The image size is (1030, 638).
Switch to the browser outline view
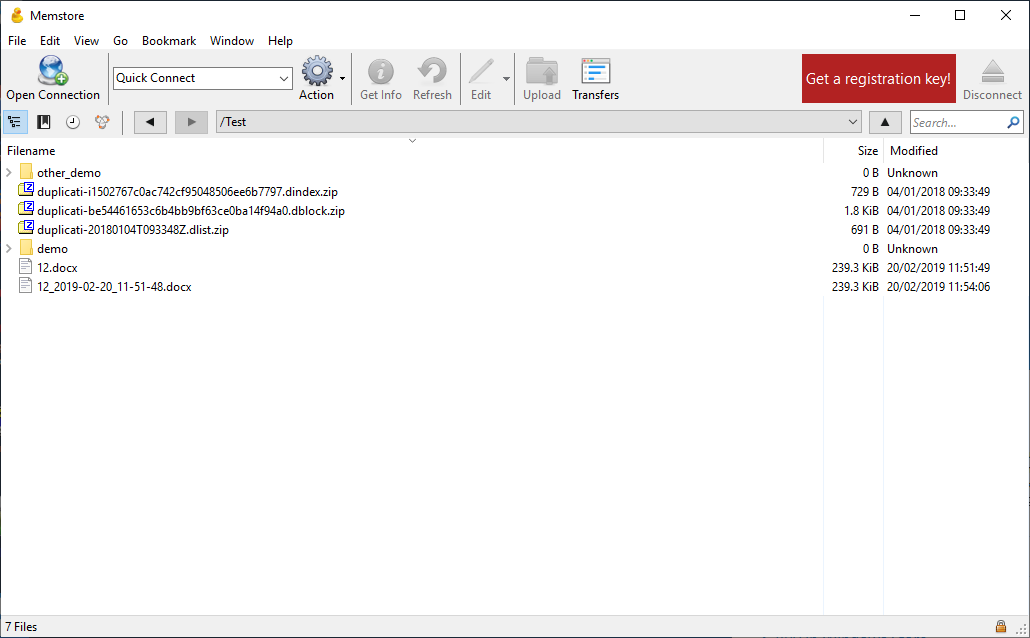click(x=14, y=122)
